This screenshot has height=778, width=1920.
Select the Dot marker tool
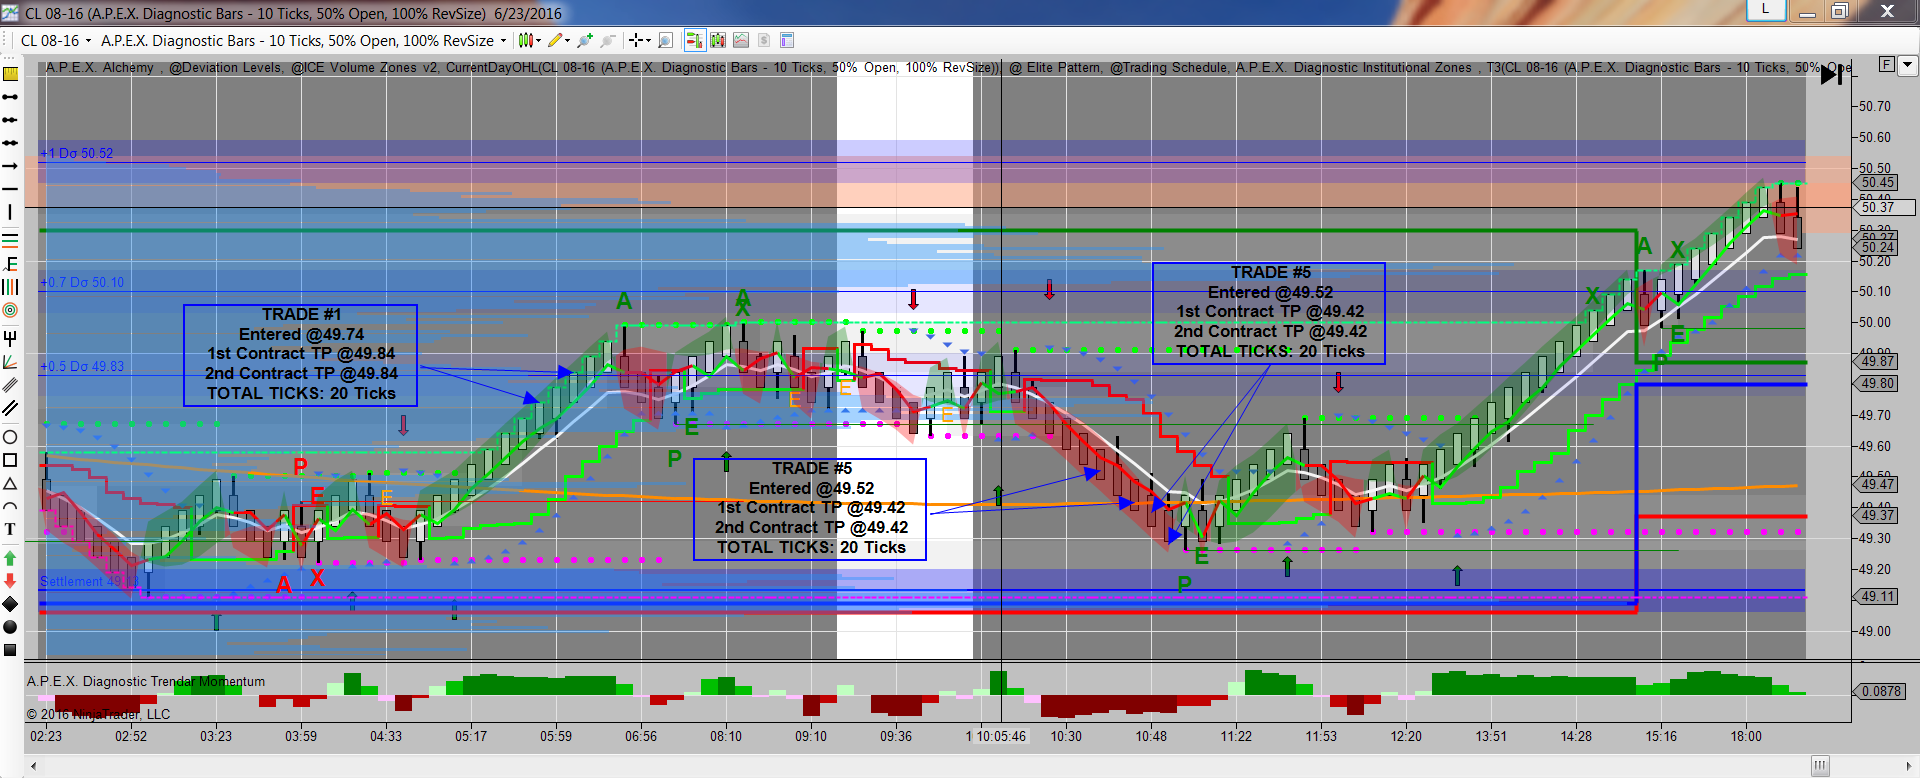[10, 627]
